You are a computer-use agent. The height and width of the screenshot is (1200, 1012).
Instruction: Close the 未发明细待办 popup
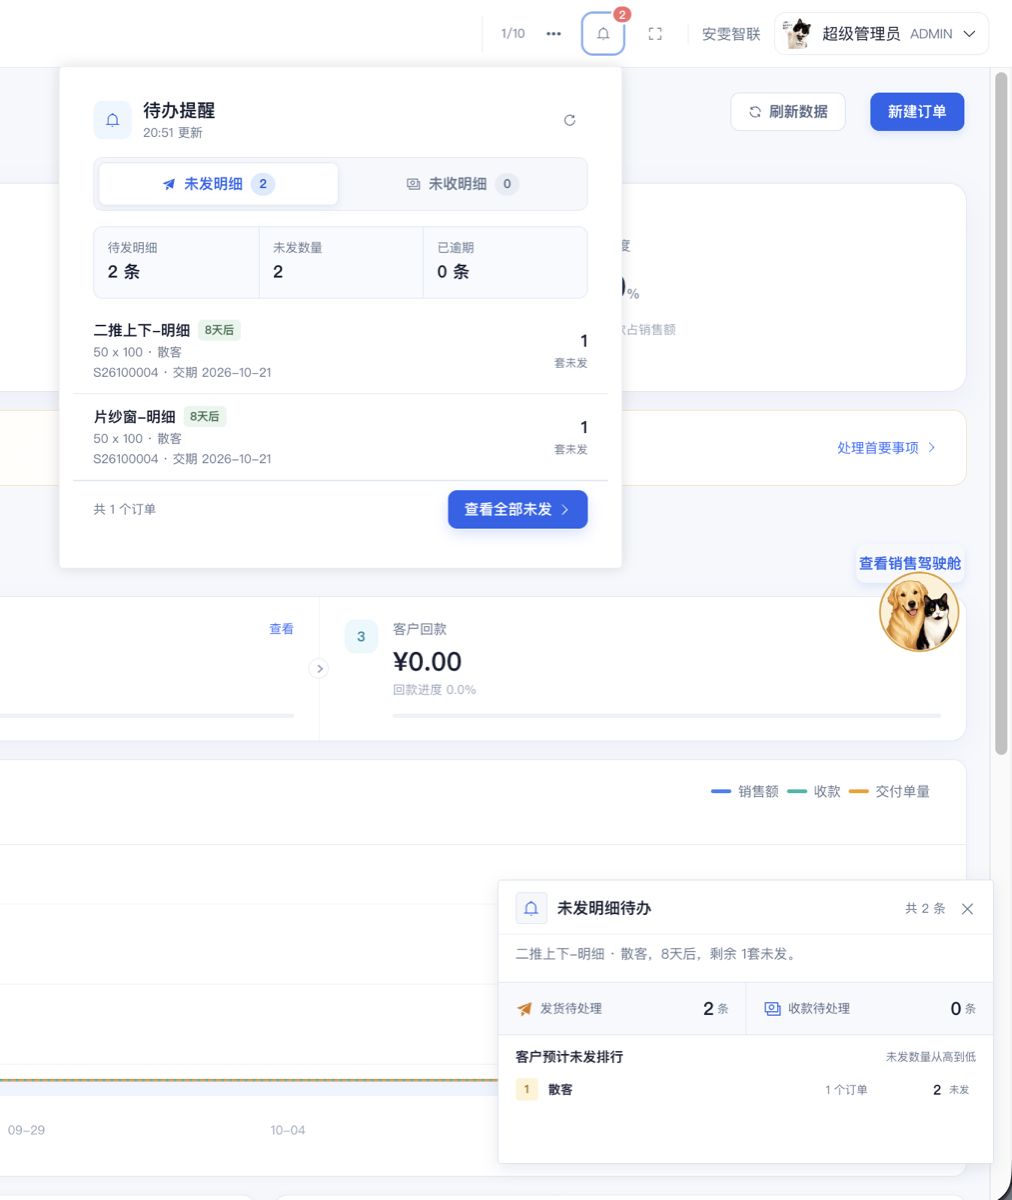(x=967, y=909)
